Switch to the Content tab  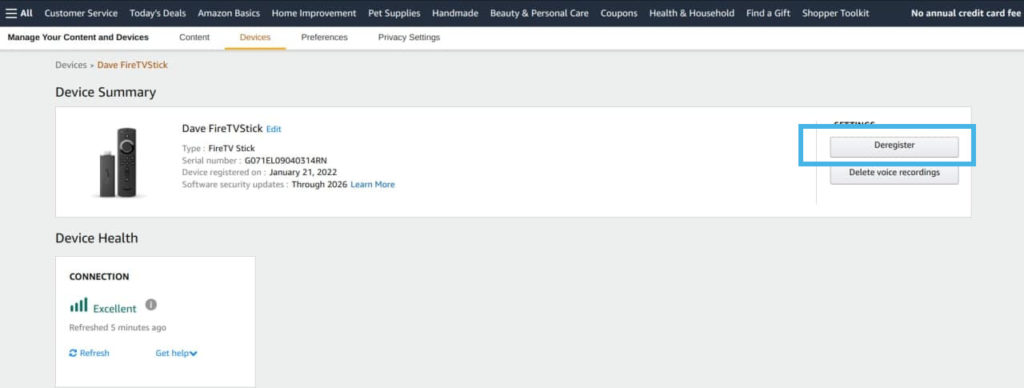click(x=194, y=37)
